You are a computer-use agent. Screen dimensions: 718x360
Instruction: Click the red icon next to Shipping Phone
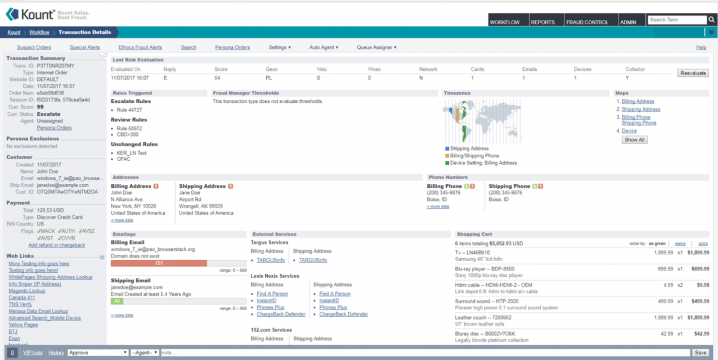point(540,186)
